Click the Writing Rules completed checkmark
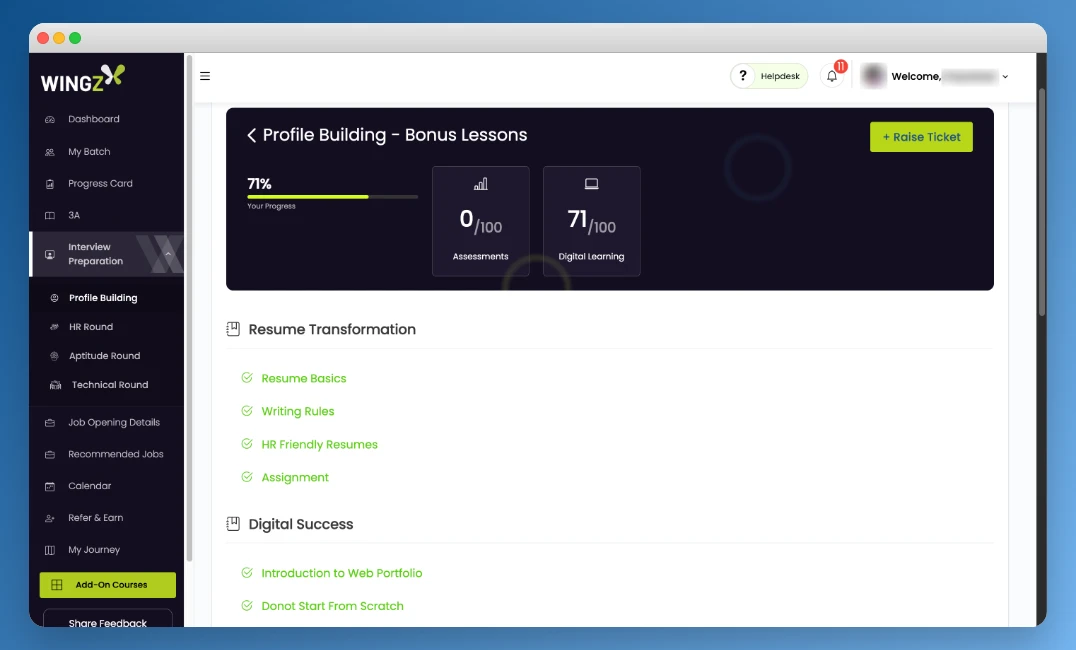 (247, 411)
